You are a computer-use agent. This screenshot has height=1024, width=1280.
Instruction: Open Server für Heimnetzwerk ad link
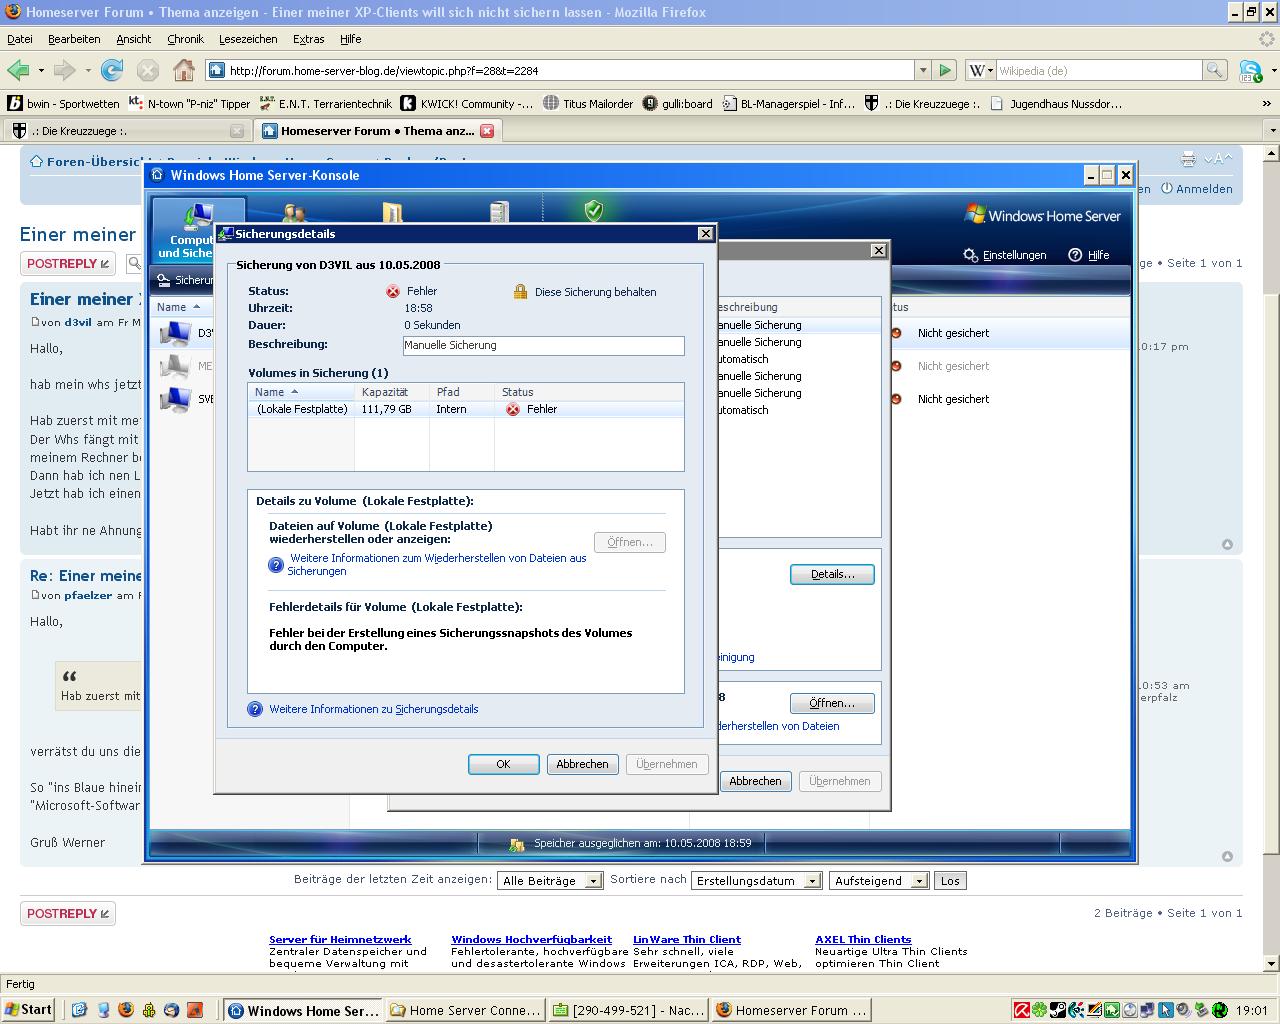click(340, 939)
